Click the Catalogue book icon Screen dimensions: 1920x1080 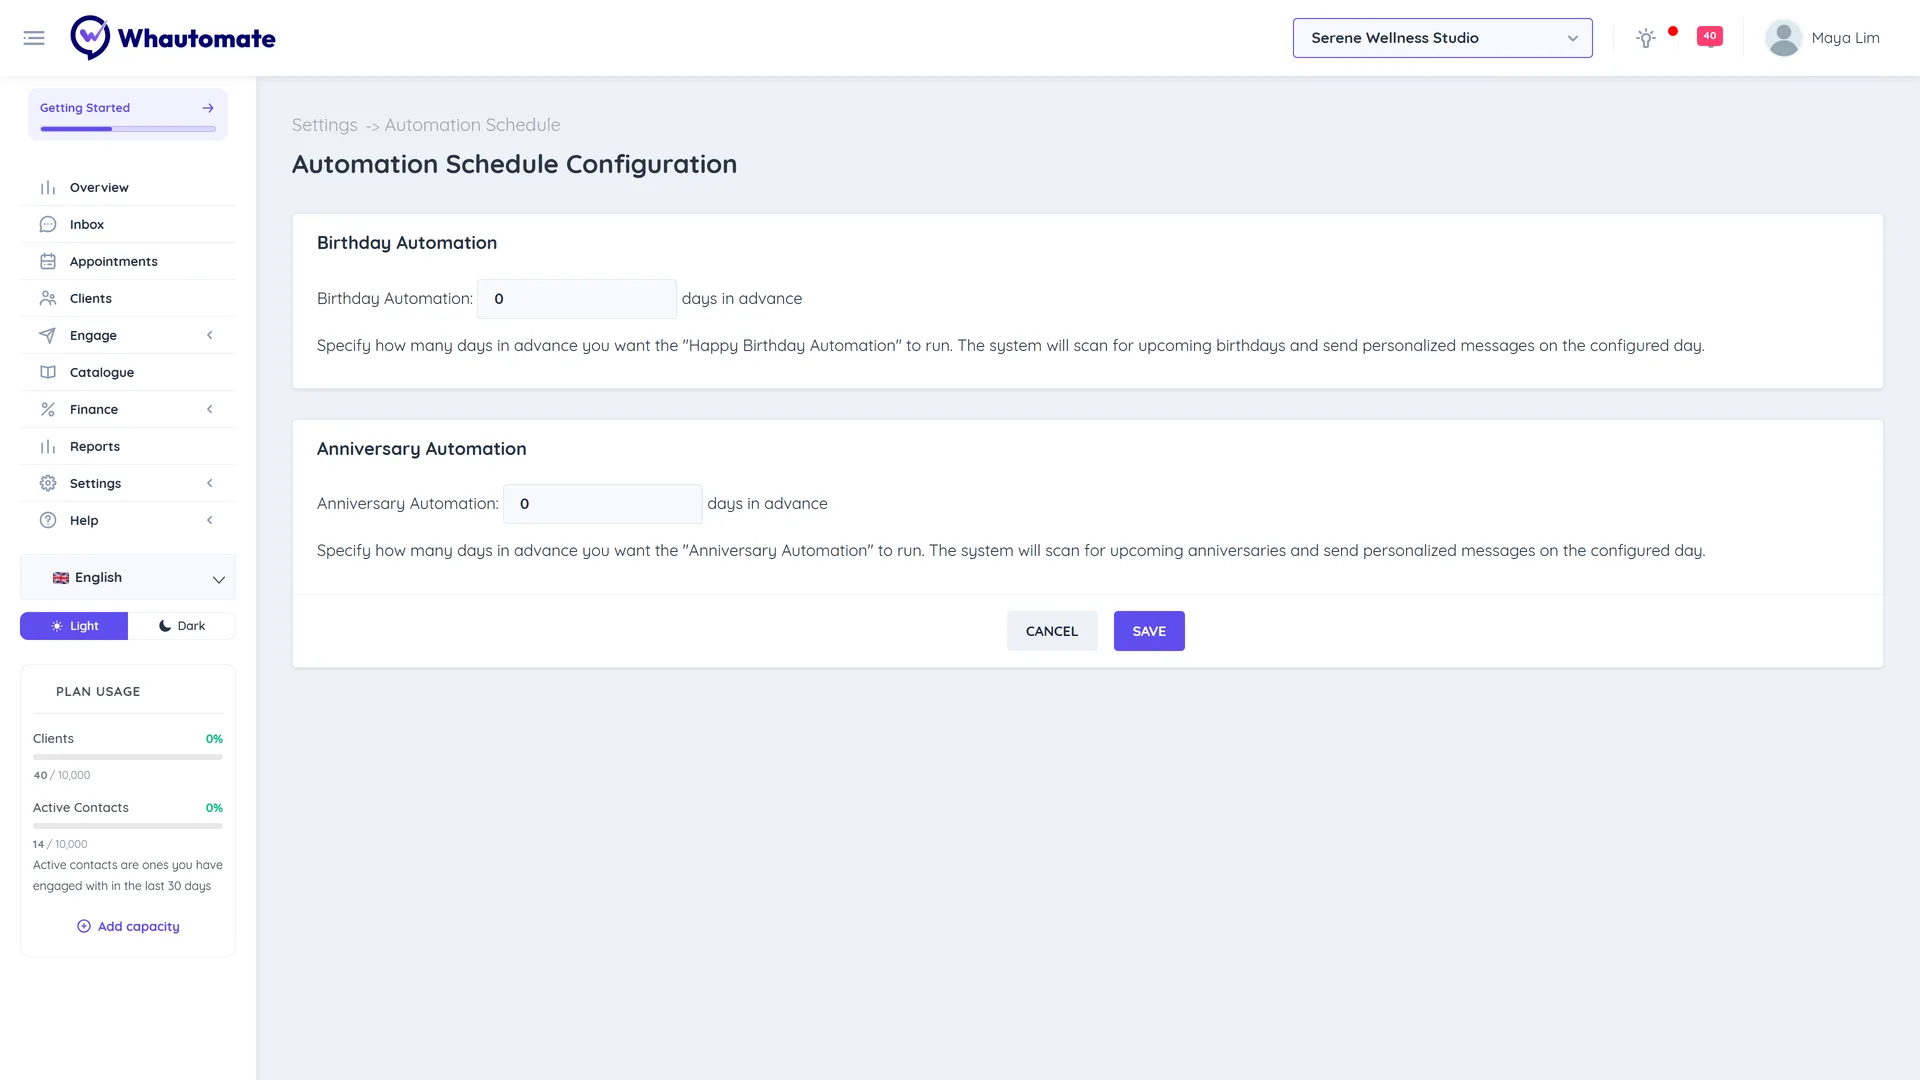pos(48,372)
